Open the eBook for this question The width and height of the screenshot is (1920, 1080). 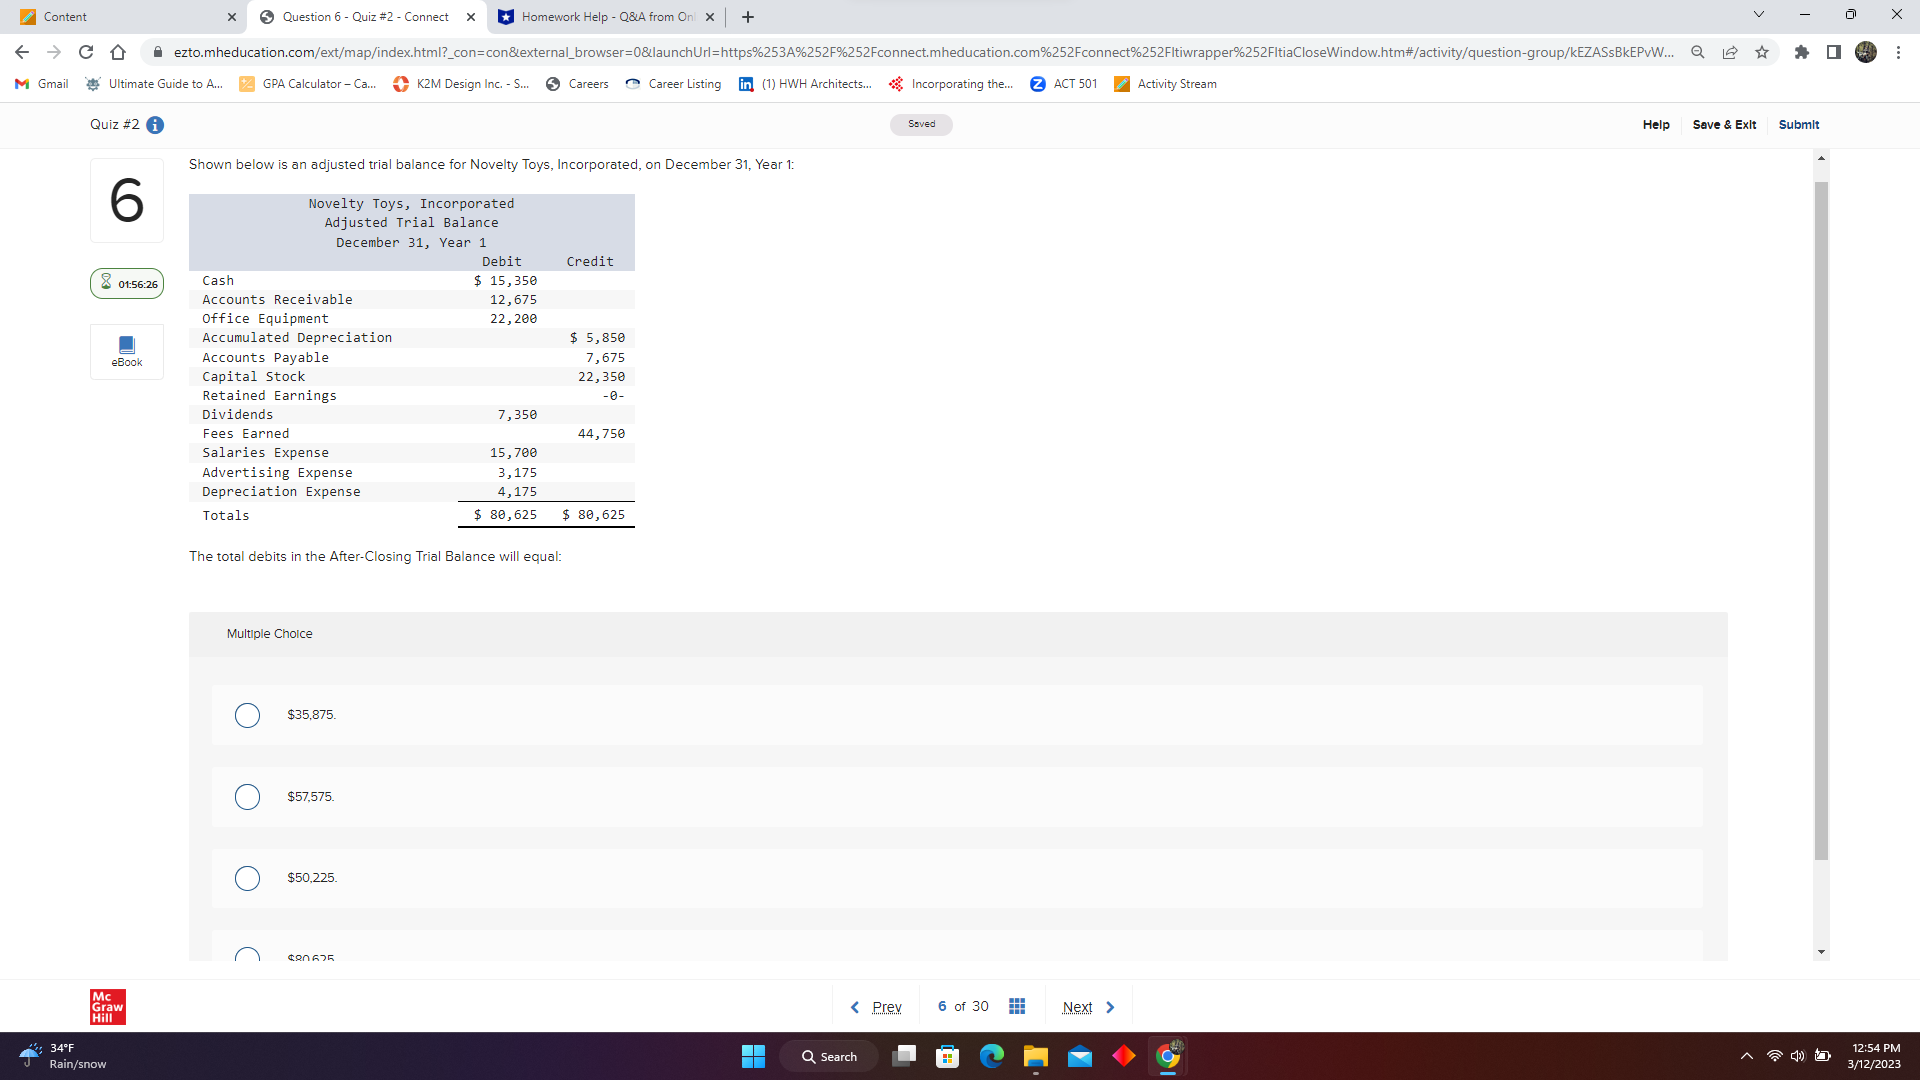(x=126, y=351)
